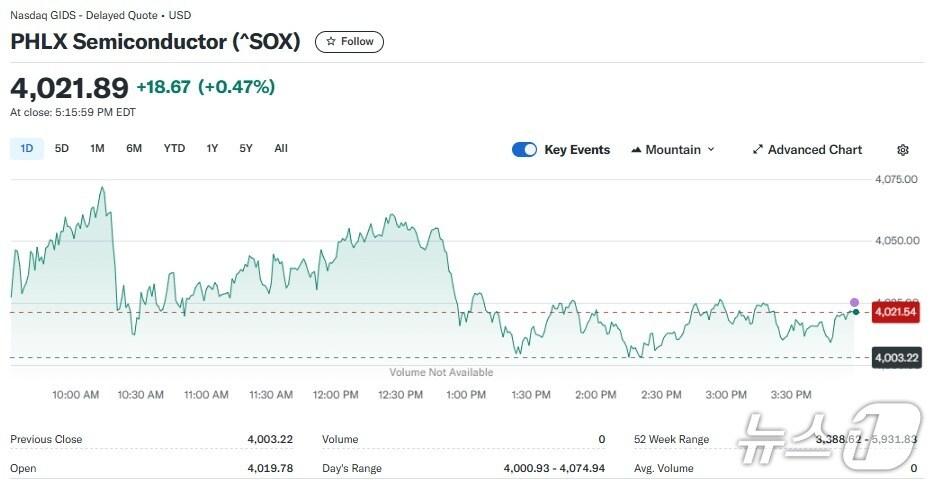Screen dimensions: 935x484
Task: Select the 6M time range
Action: pos(134,149)
